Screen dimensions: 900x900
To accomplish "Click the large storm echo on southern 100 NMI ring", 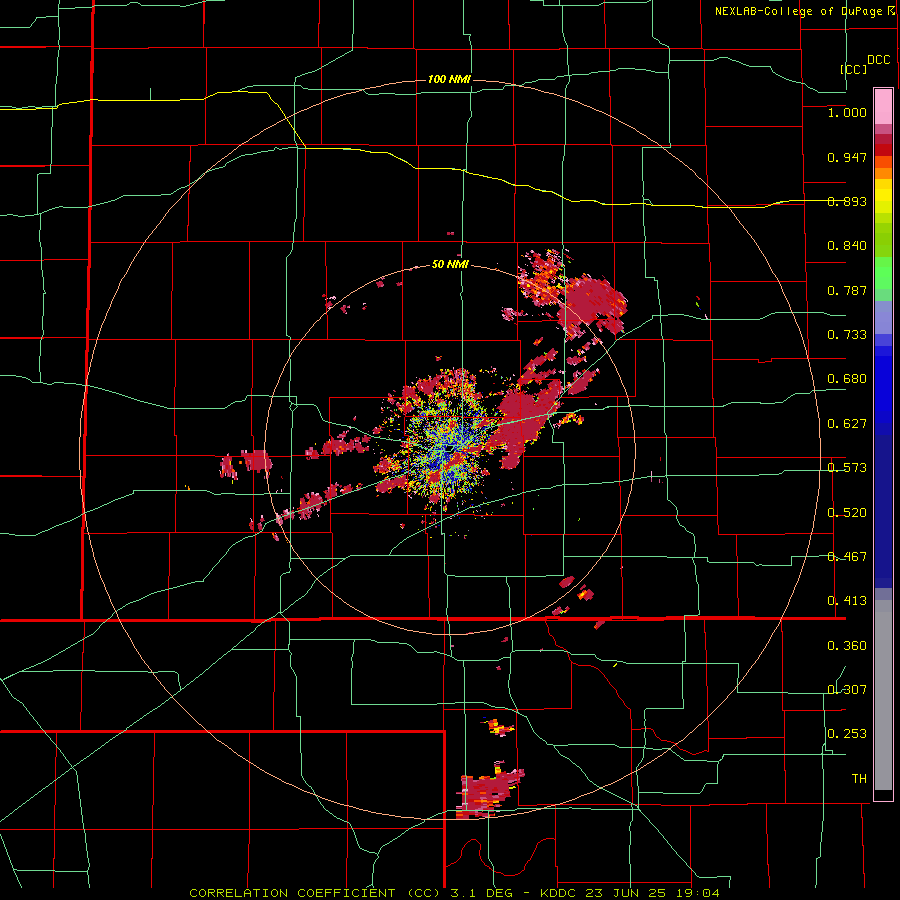I will [488, 792].
